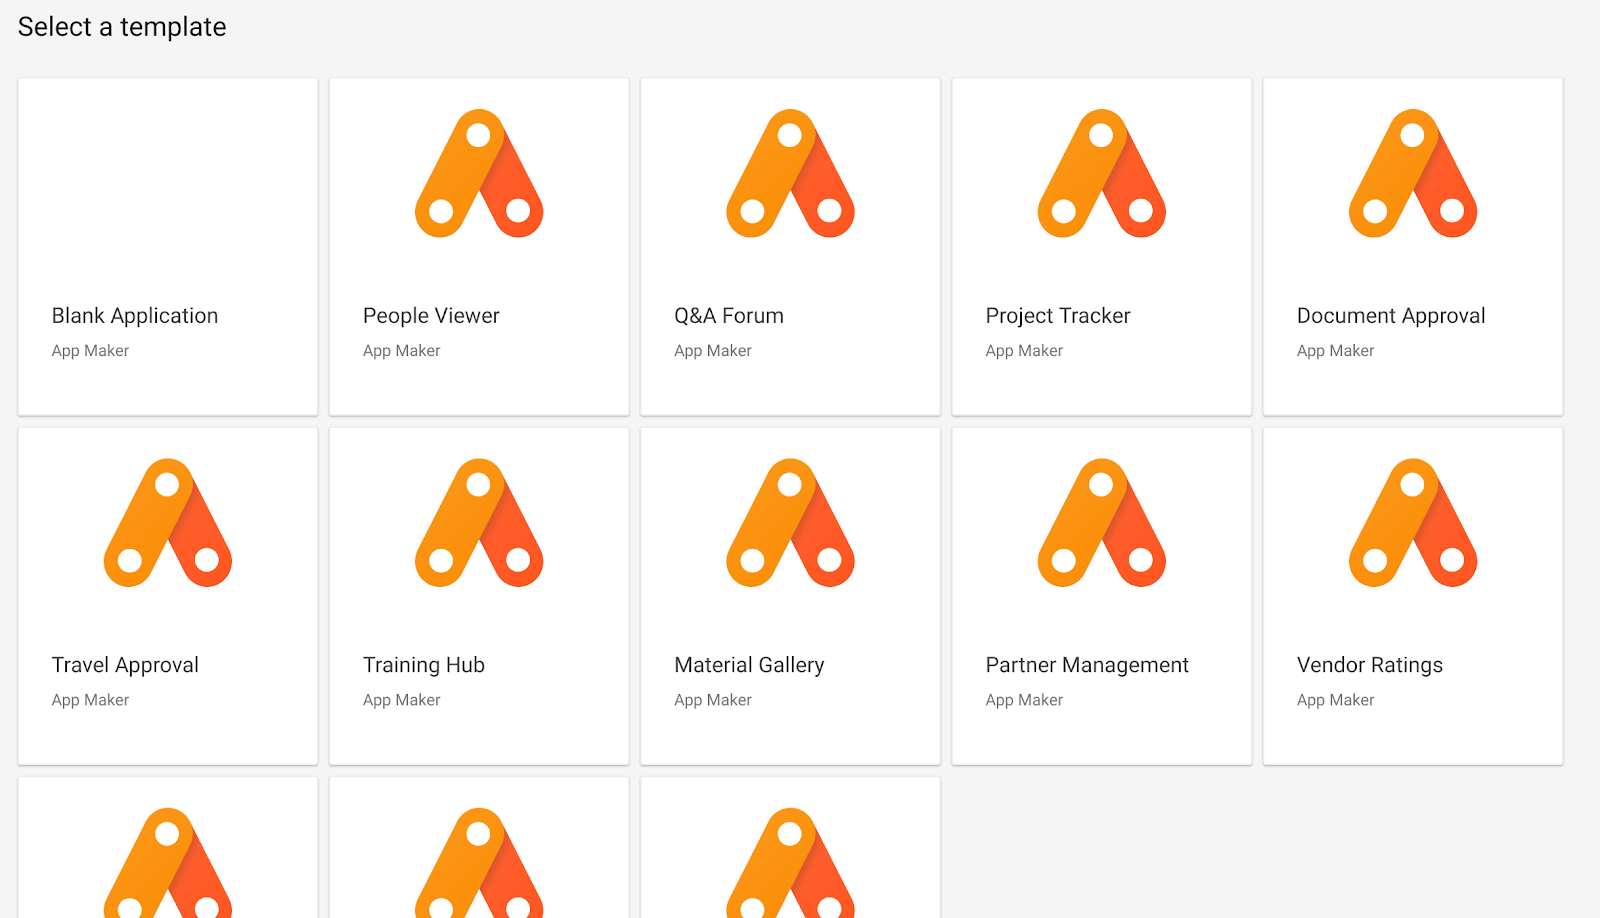Select the Vendor Ratings template icon
This screenshot has width=1600, height=918.
[1412, 523]
